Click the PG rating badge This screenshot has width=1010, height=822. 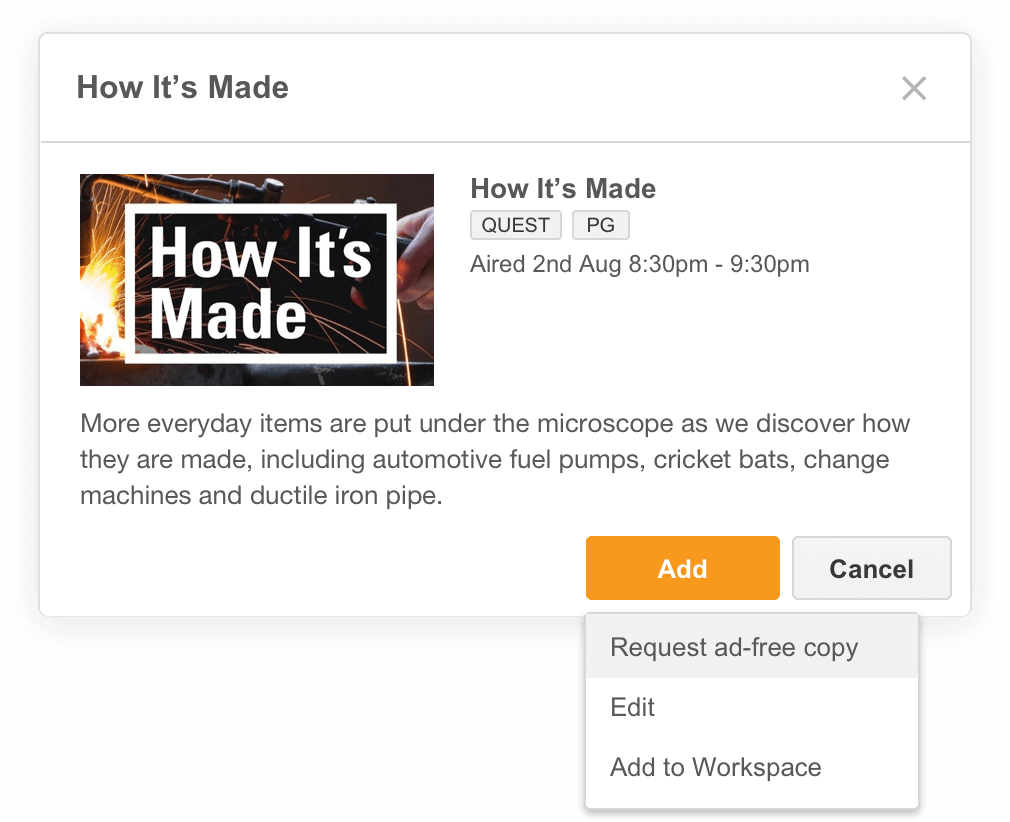tap(600, 225)
